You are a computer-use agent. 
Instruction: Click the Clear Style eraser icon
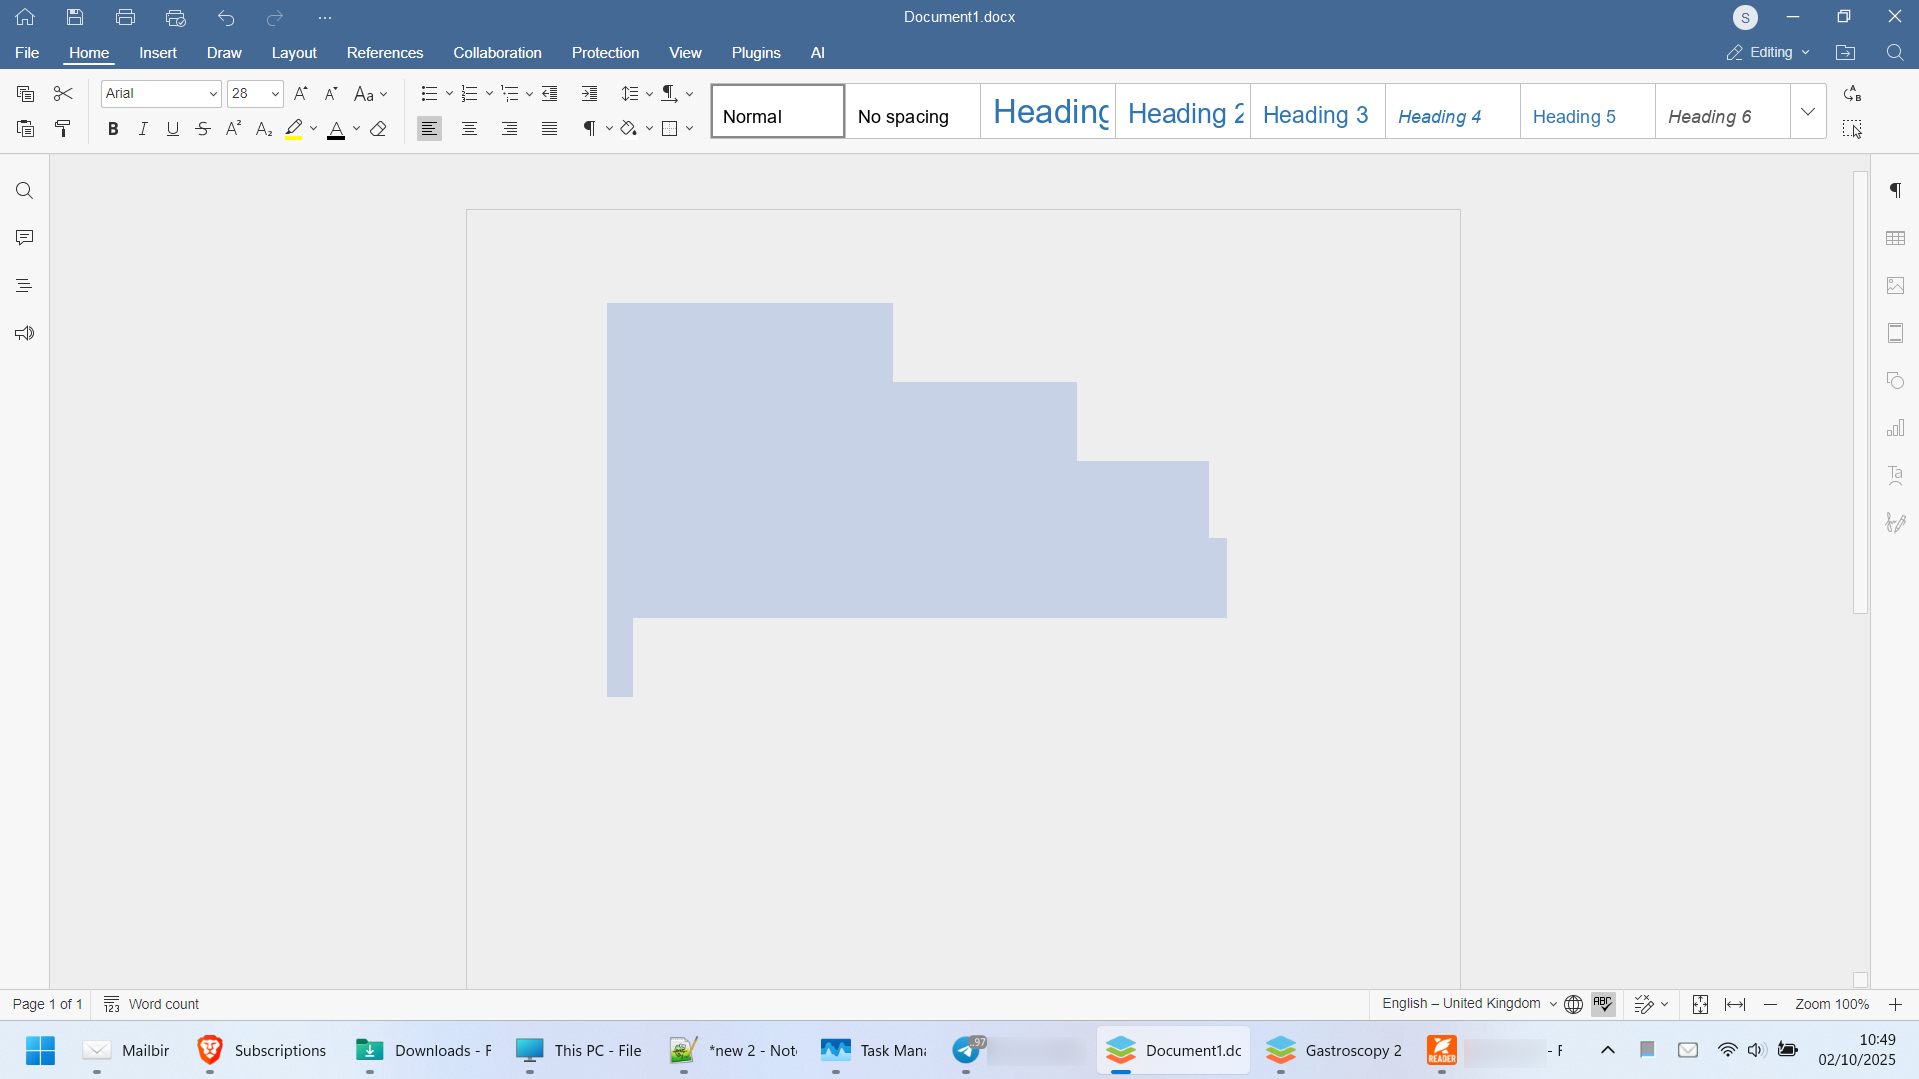[378, 129]
